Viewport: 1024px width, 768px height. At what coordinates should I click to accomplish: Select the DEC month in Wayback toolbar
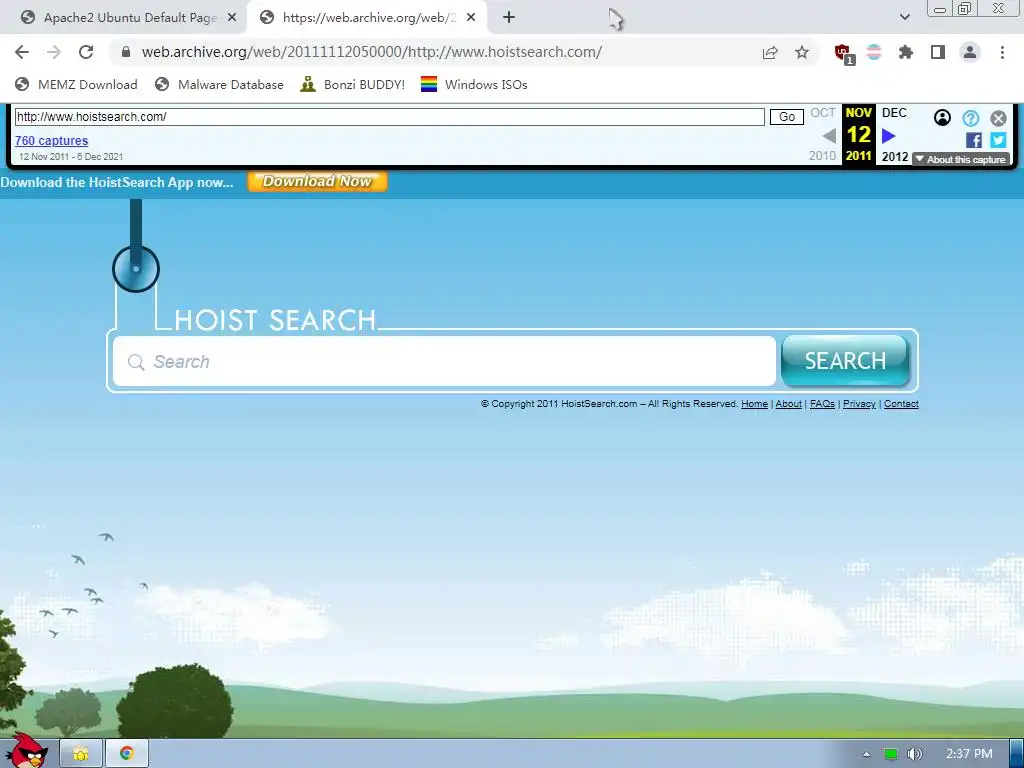pyautogui.click(x=894, y=112)
